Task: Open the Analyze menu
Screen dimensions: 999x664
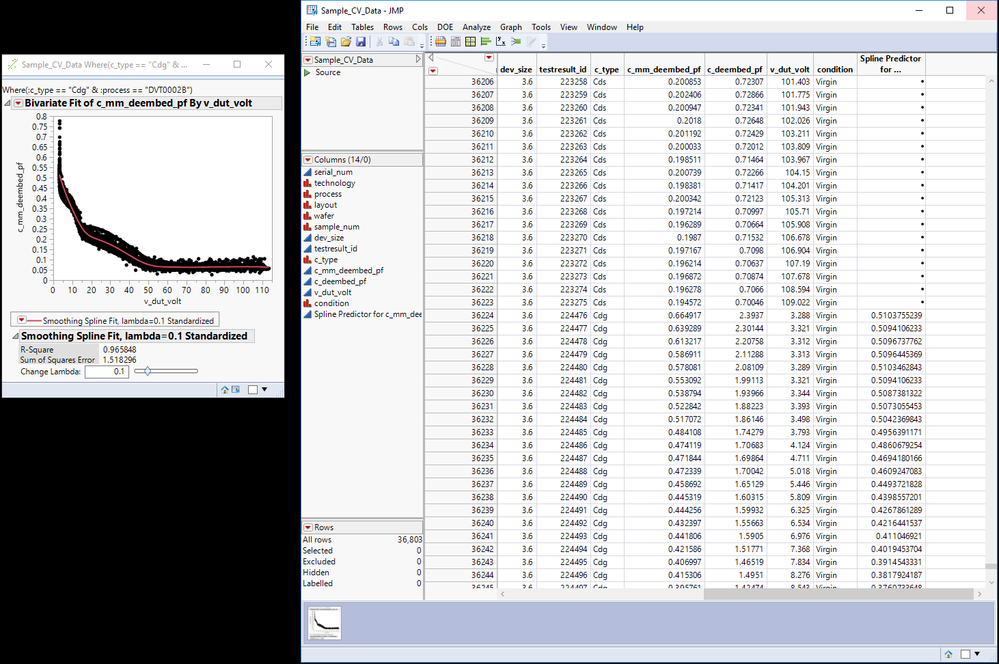Action: click(477, 27)
